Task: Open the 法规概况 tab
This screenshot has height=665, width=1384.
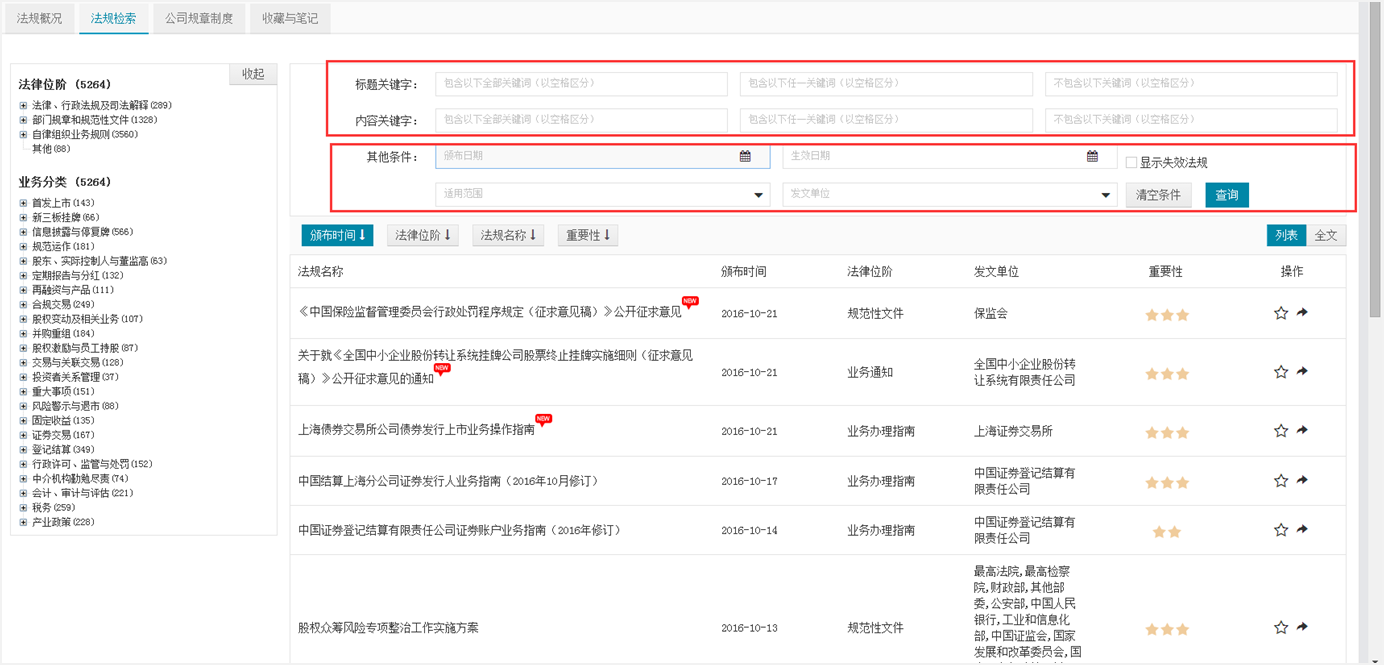Action: 40,18
